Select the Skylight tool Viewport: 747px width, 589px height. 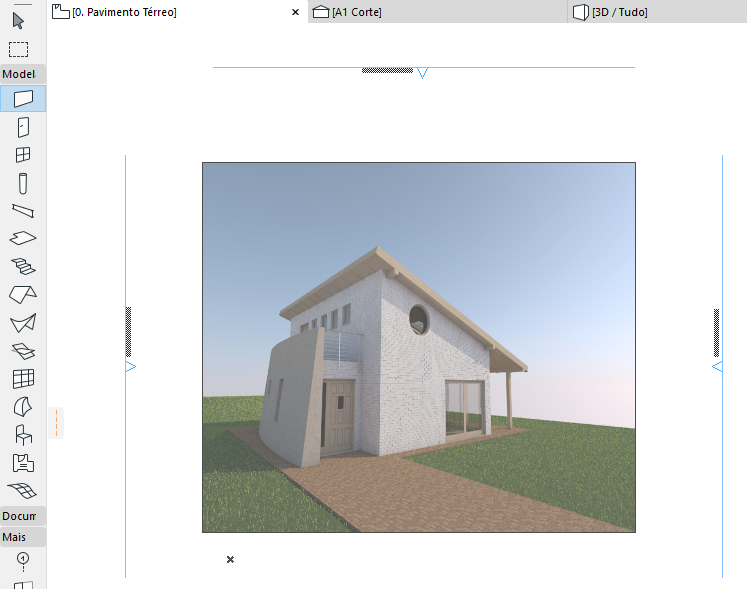tap(23, 351)
